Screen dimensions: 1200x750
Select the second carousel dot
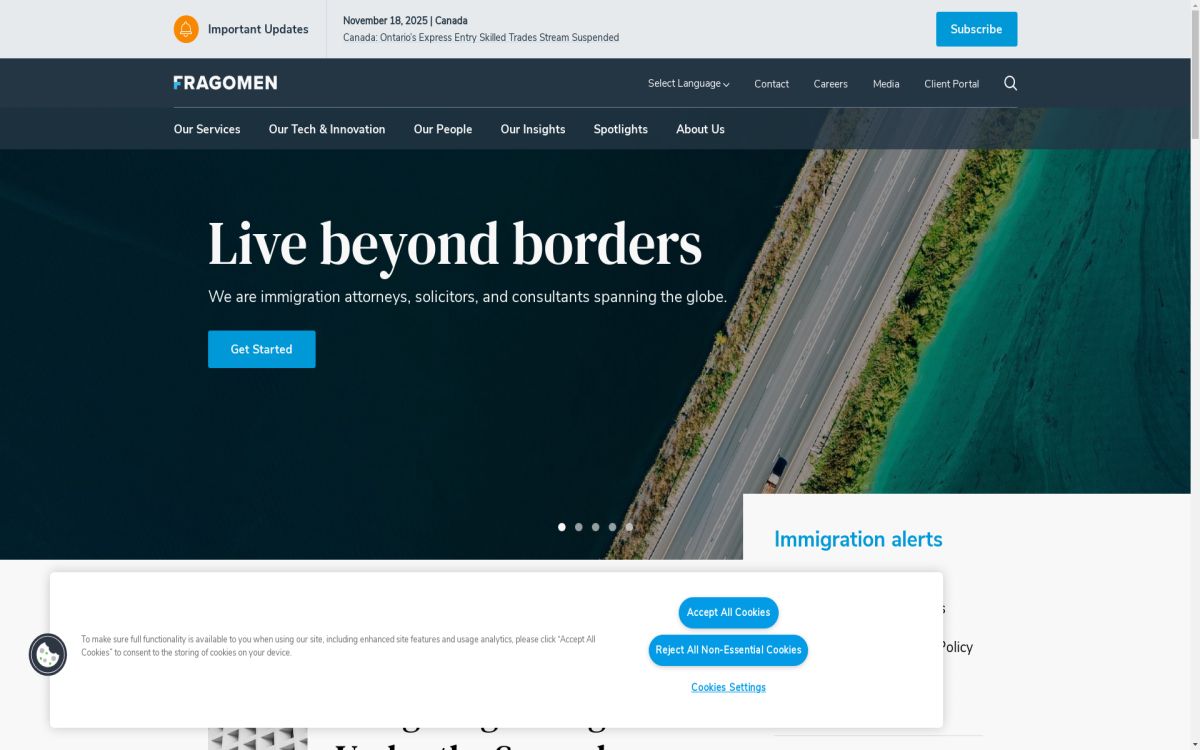[578, 526]
